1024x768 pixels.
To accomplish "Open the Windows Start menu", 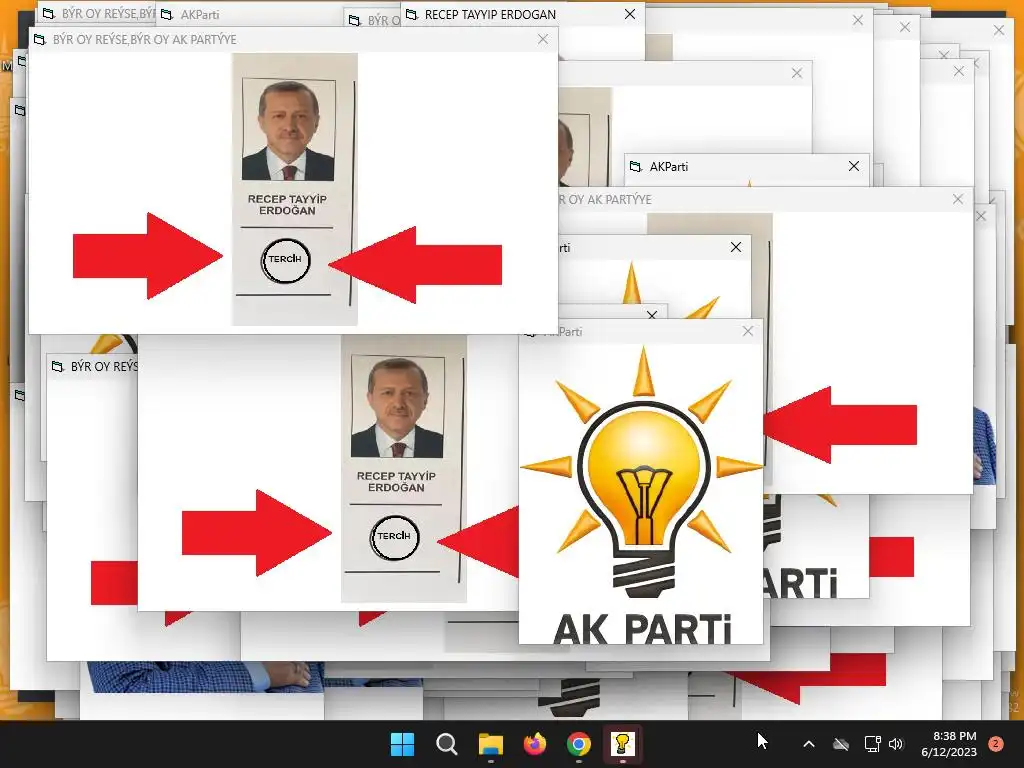I will click(402, 744).
